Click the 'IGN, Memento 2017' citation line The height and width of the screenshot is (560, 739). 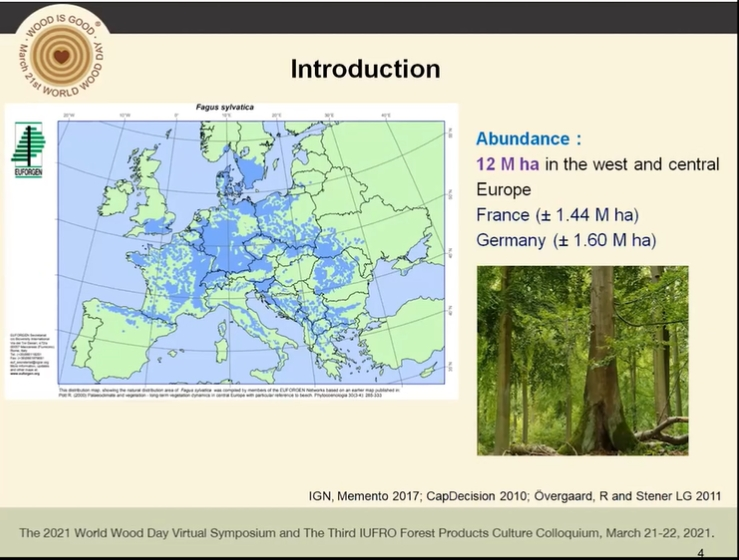click(515, 496)
